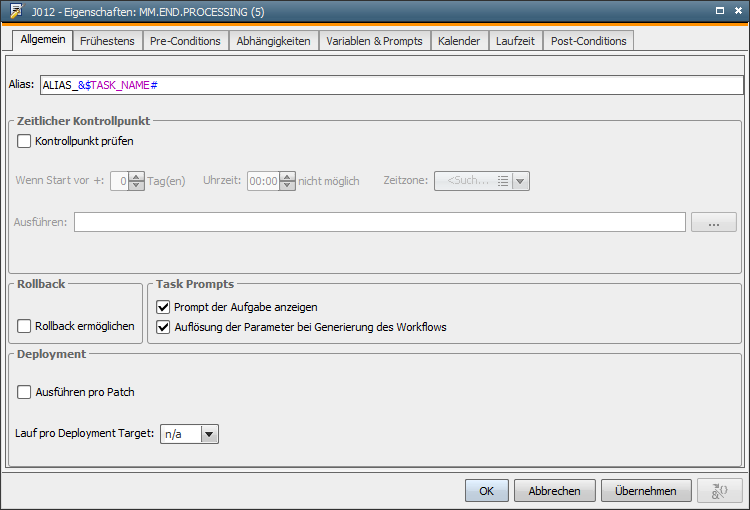Click the variable resolve icon button
Viewport: 750px width, 510px height.
click(x=719, y=490)
